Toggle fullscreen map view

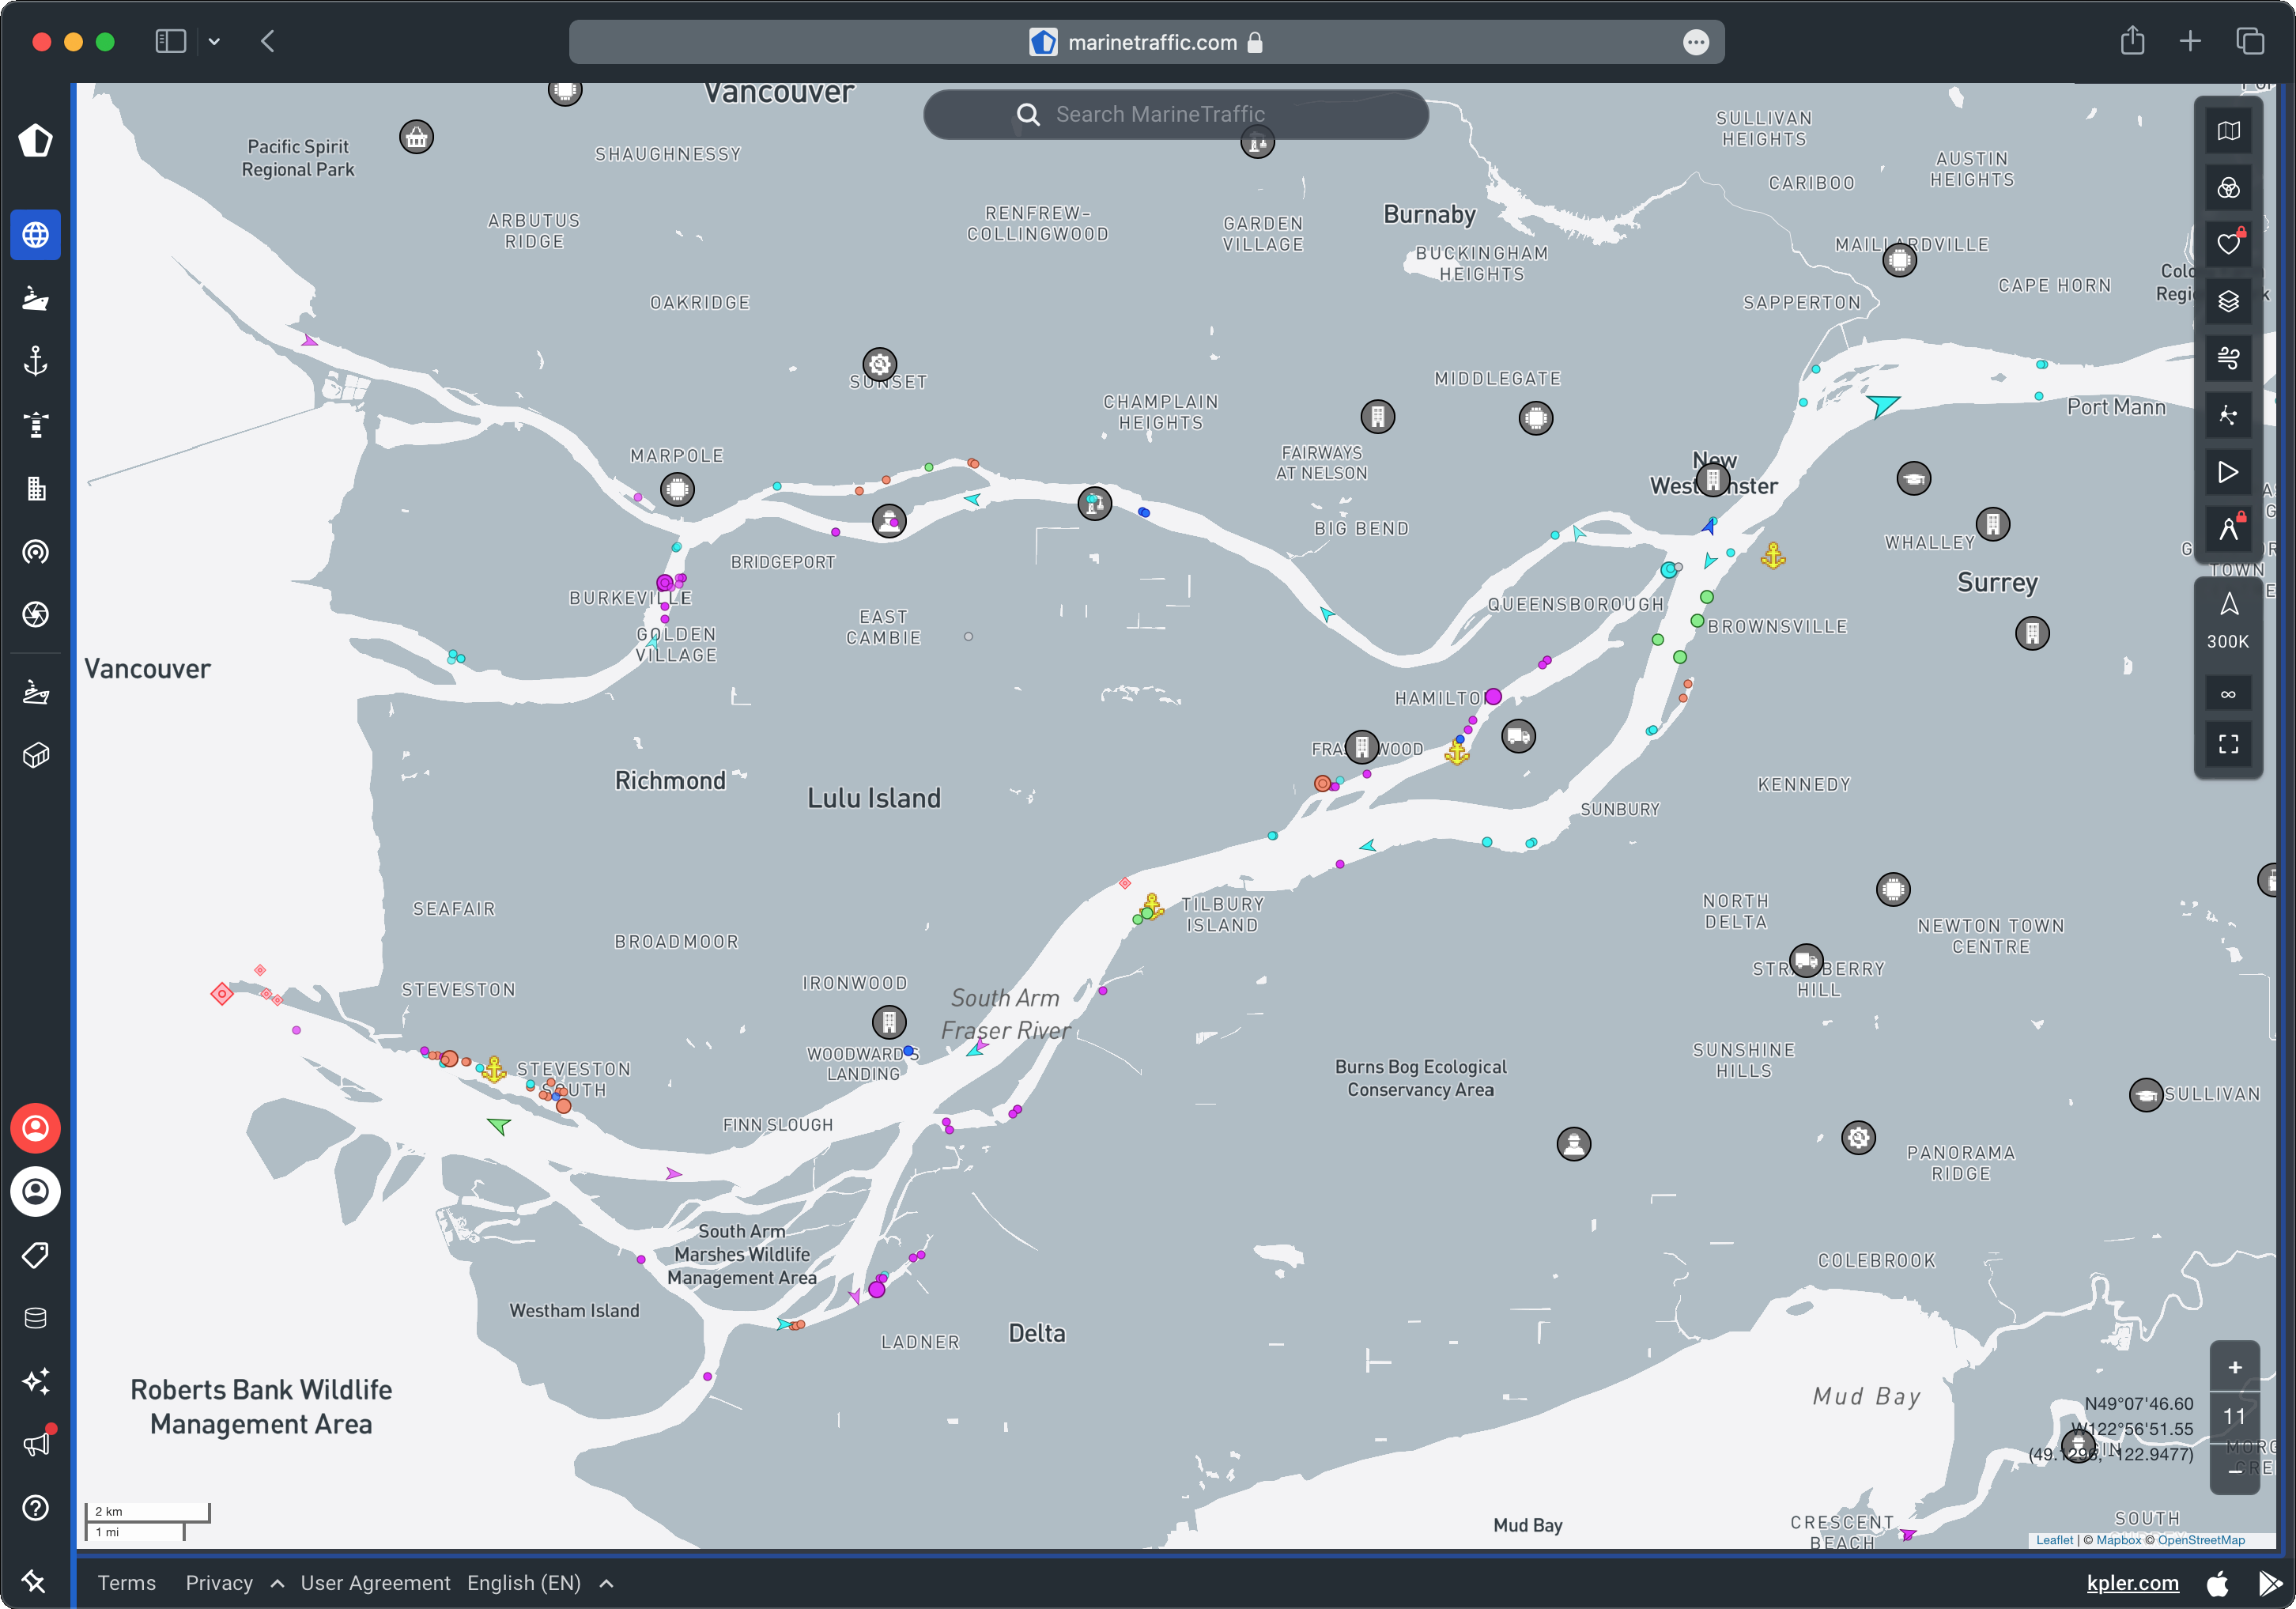pos(2228,744)
